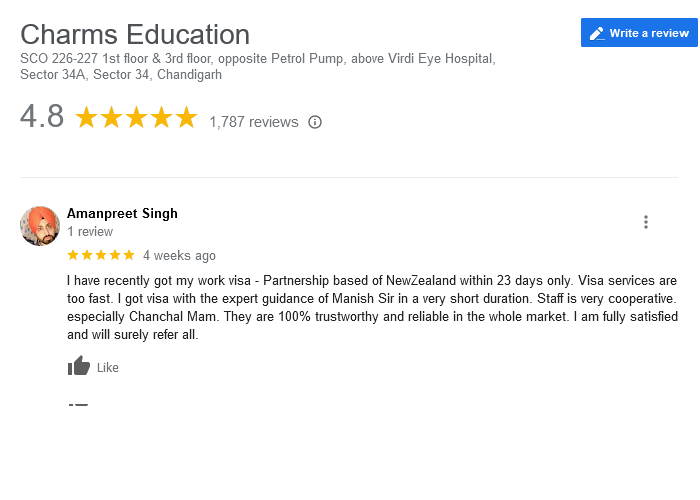Image resolution: width=700 pixels, height=500 pixels.
Task: Click the Write a review button
Action: (x=639, y=33)
